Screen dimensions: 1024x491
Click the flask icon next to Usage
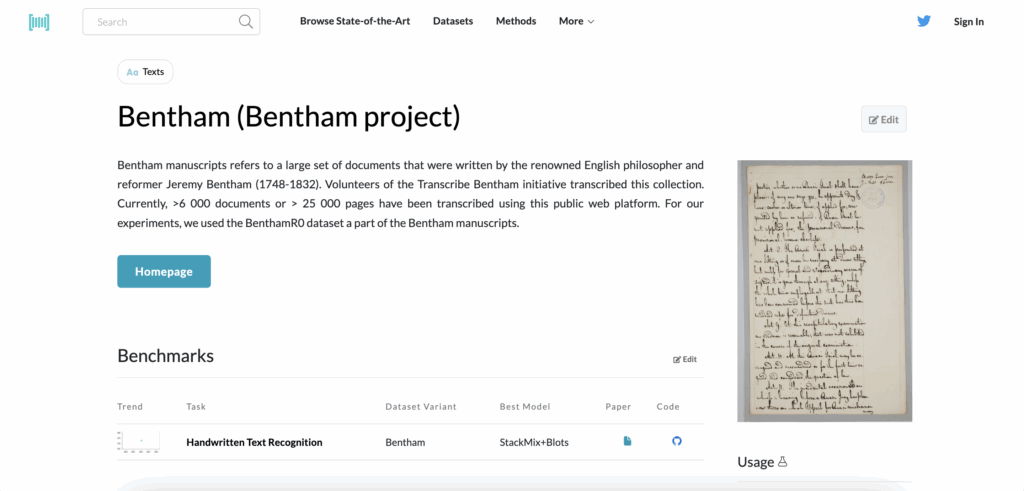click(x=783, y=462)
